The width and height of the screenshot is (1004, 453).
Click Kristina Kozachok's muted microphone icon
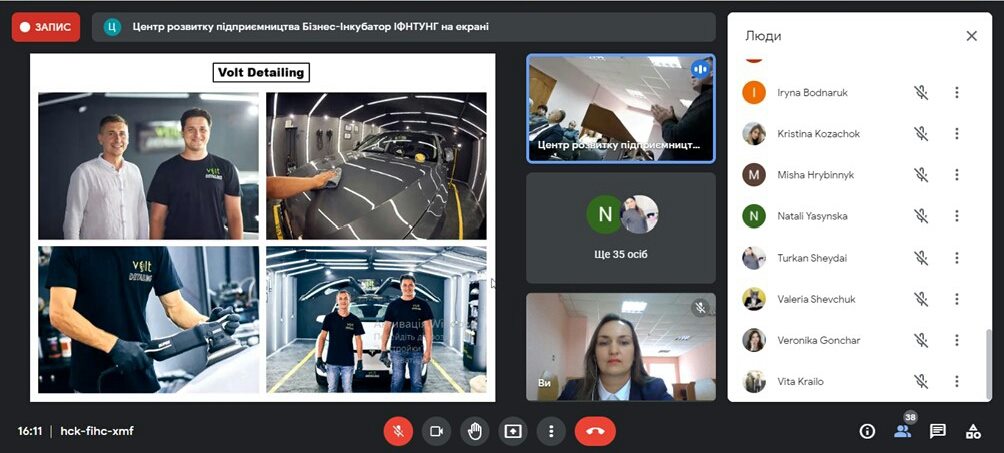[921, 133]
